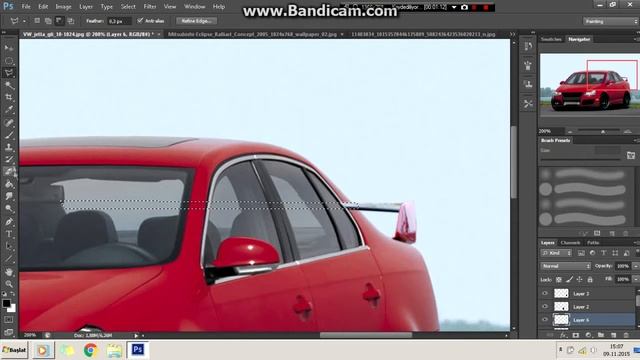This screenshot has height=360, width=640.
Task: Open the Filter menu
Action: coord(150,7)
